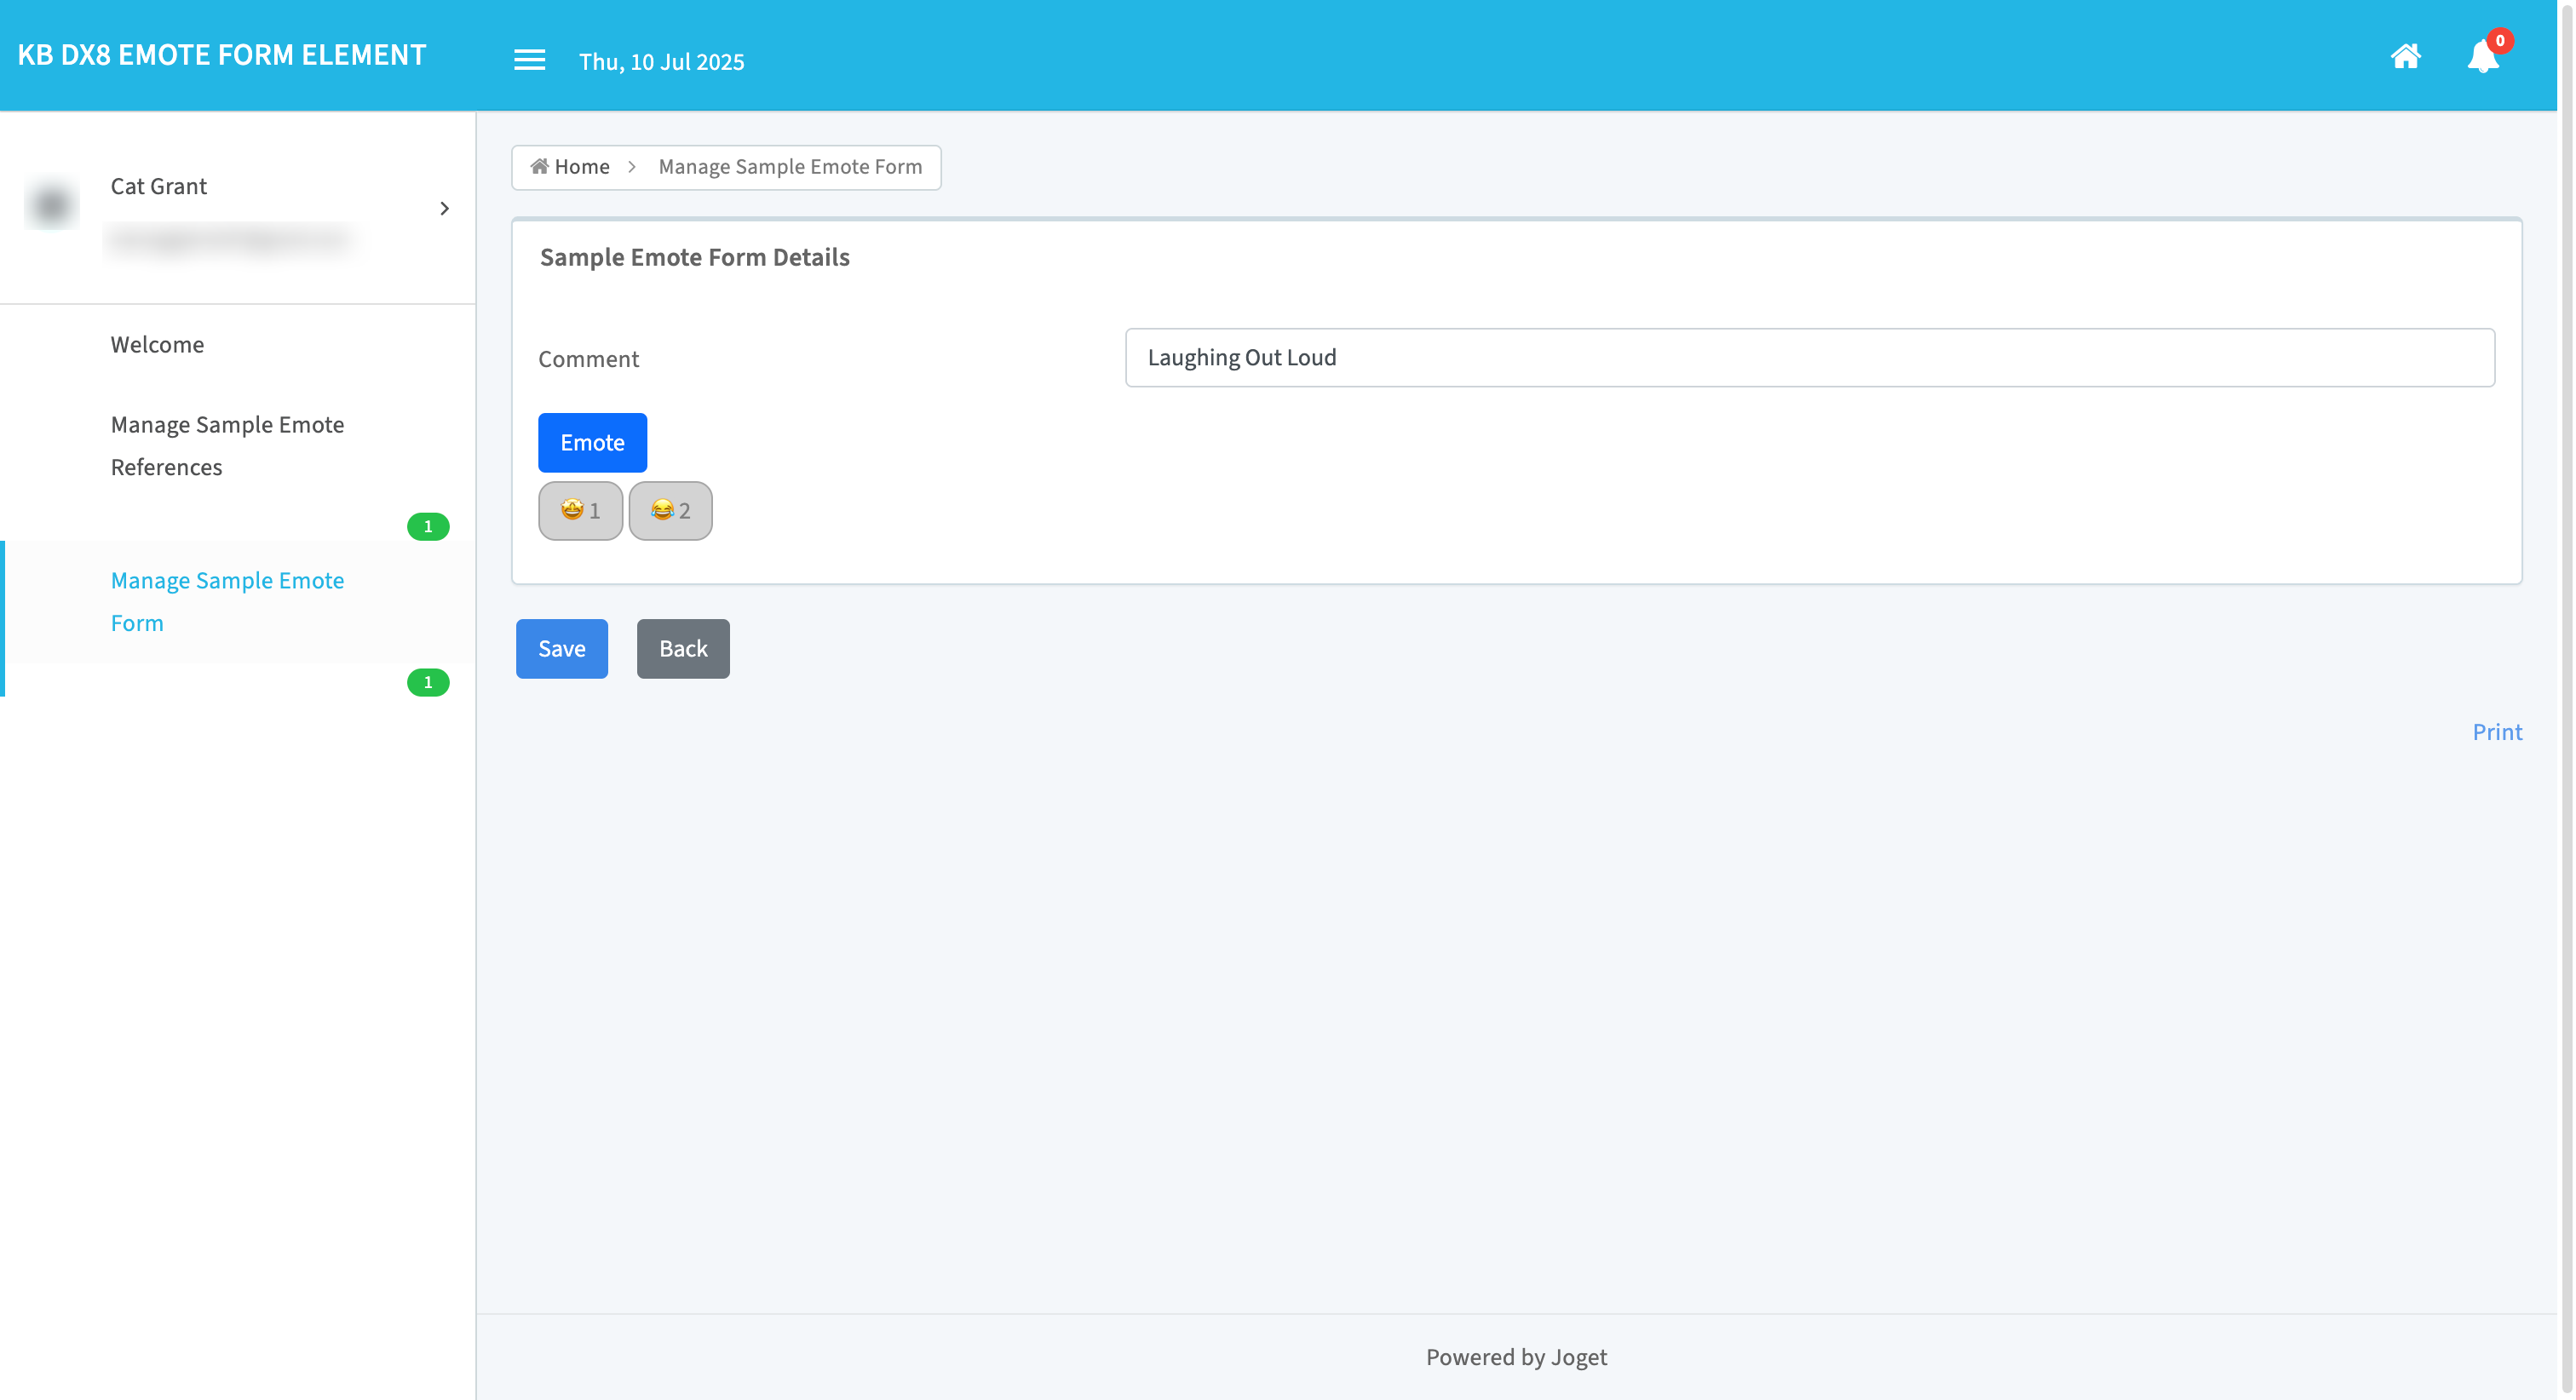Expand the Cat Grant profile chevron
The height and width of the screenshot is (1400, 2576).
click(x=444, y=208)
